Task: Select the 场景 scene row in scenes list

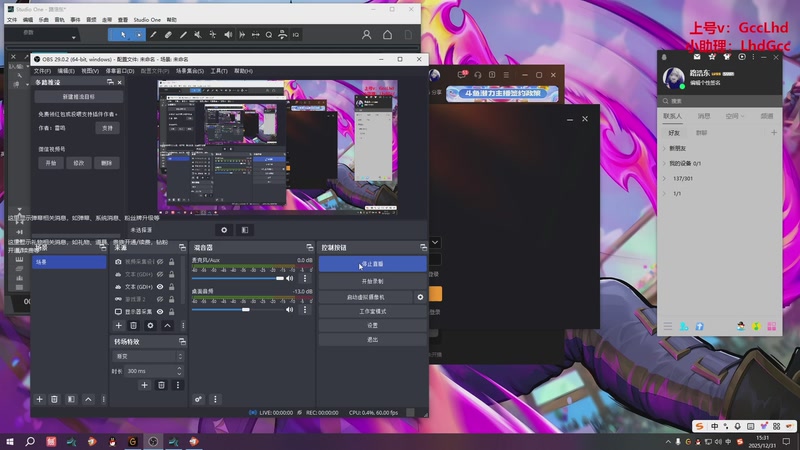Action: [x=69, y=262]
